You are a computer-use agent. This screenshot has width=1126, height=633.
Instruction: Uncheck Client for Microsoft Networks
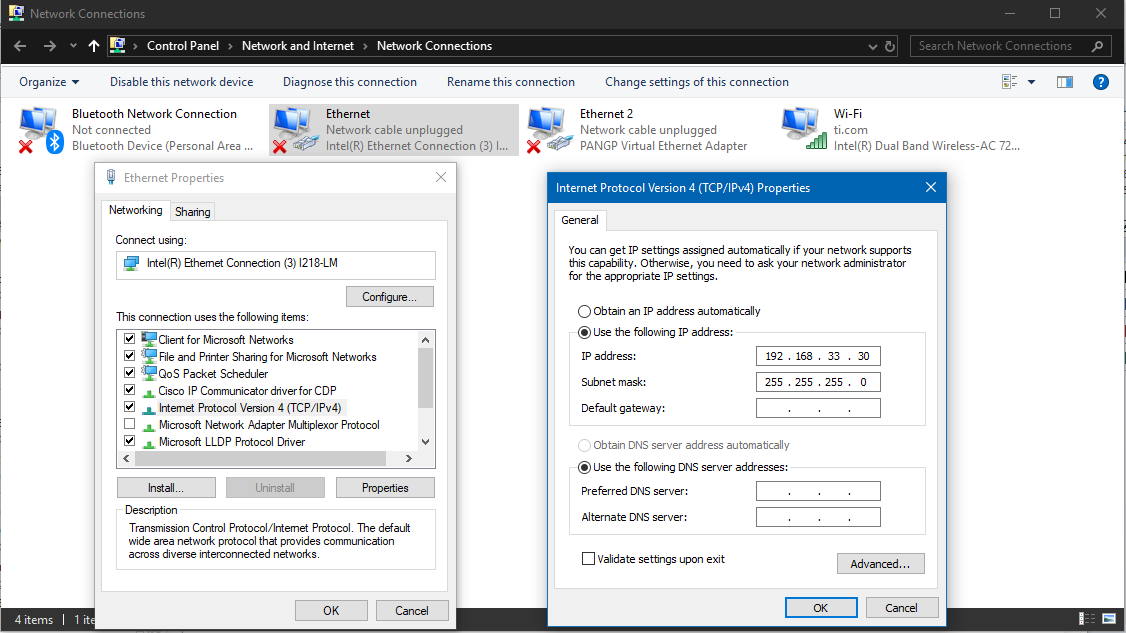pyautogui.click(x=129, y=338)
